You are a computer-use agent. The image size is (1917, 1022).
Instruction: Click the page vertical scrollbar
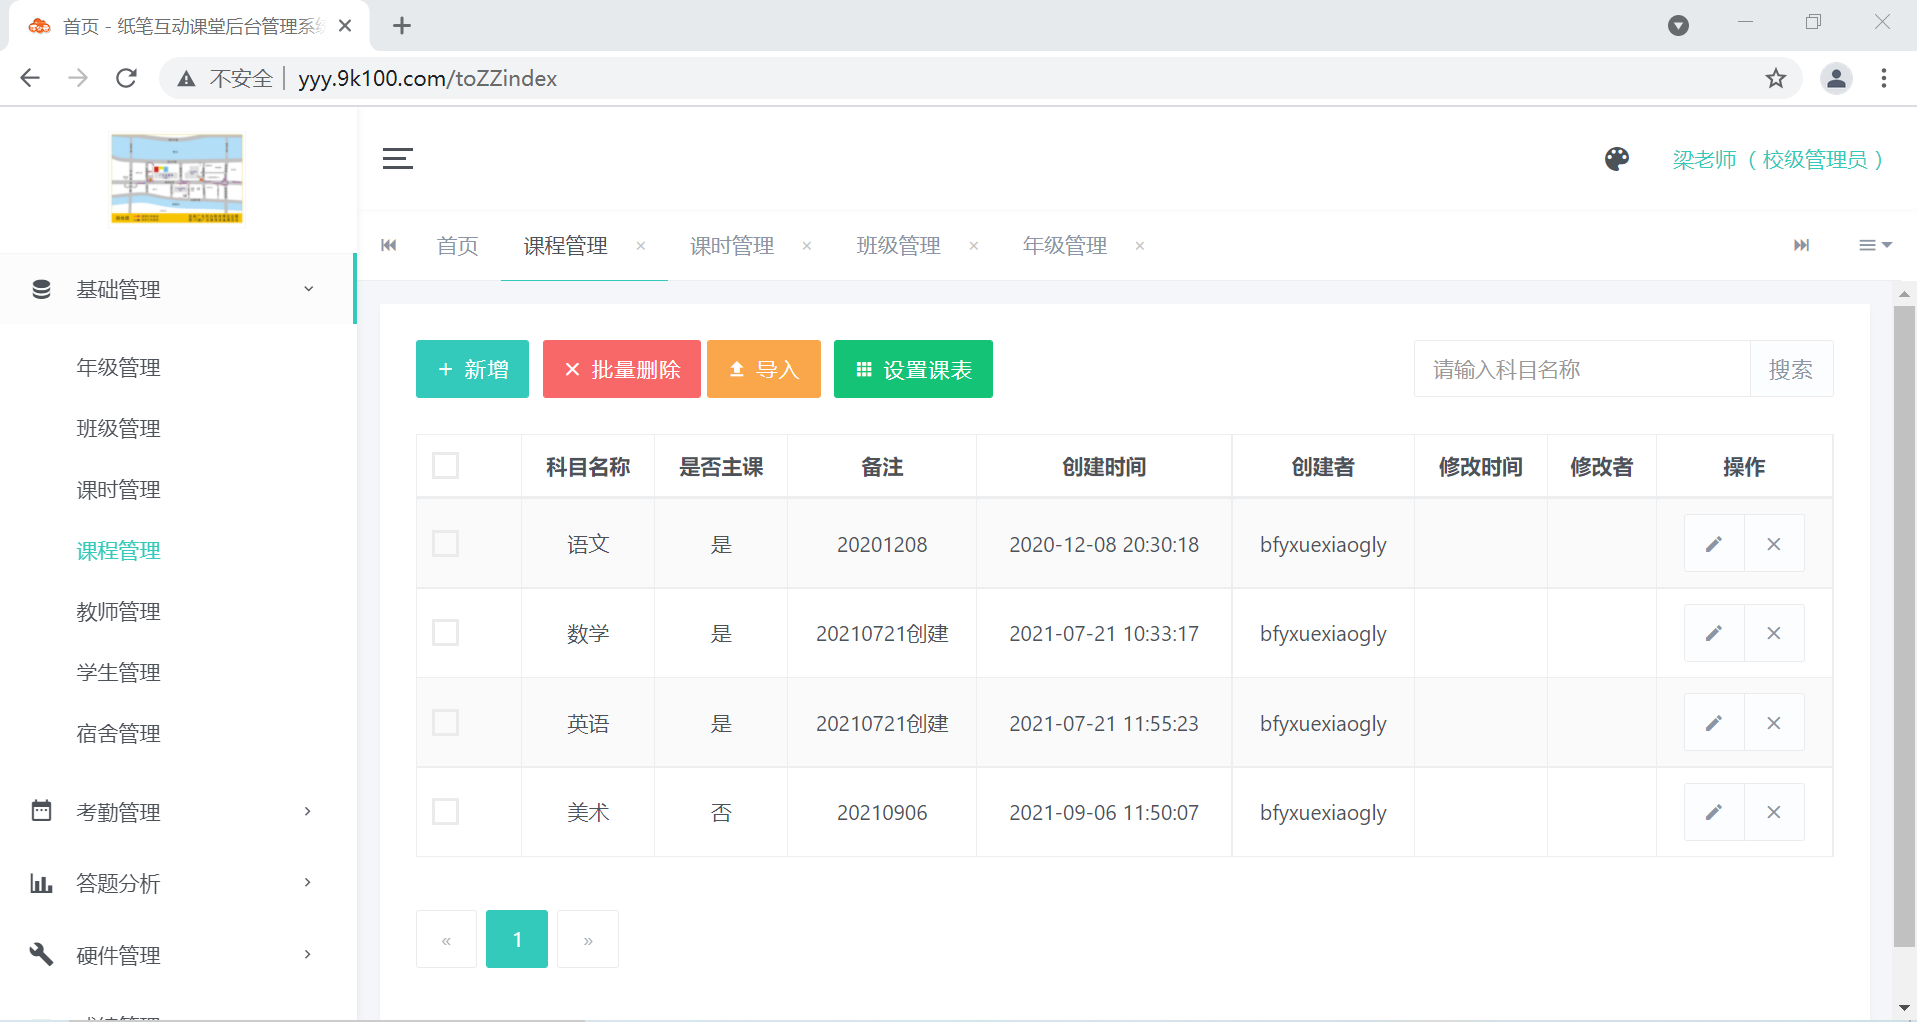coord(1904,627)
